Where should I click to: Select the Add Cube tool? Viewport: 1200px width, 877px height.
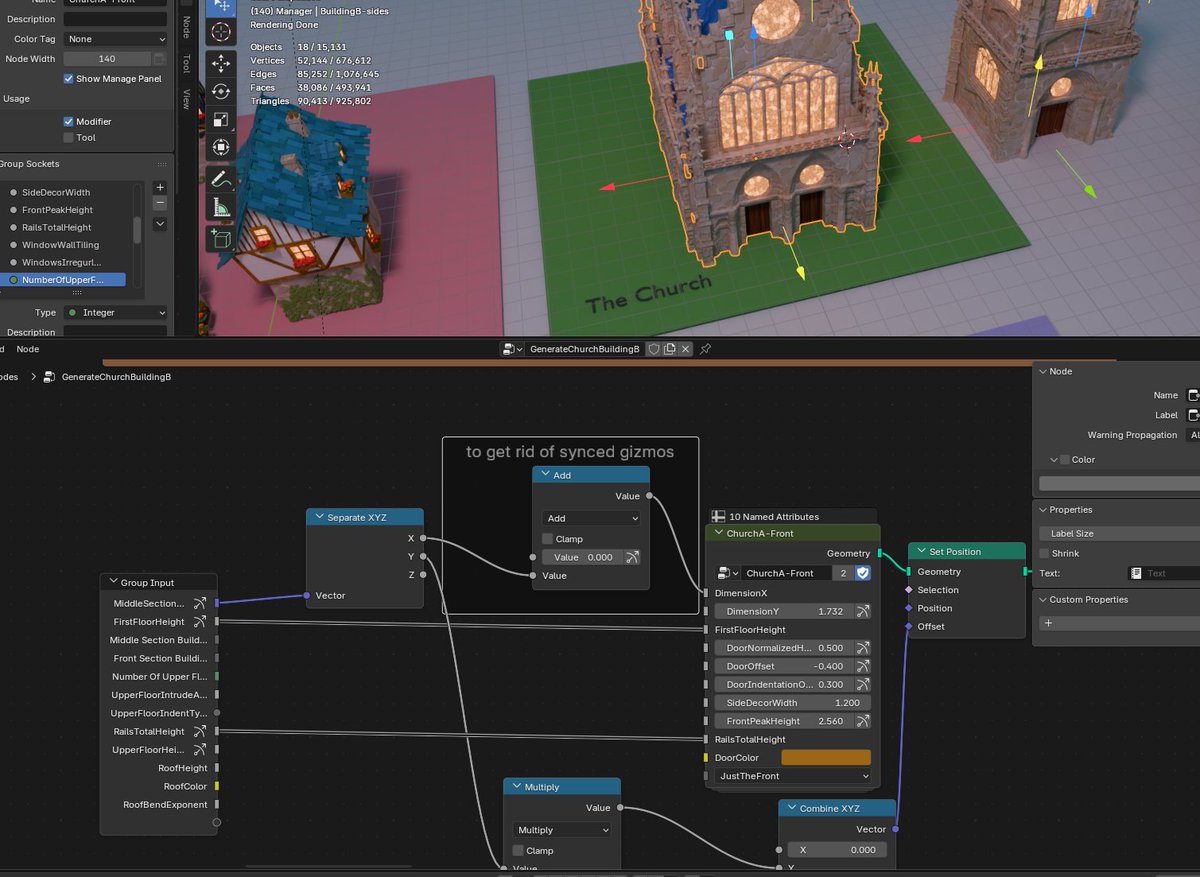[221, 239]
